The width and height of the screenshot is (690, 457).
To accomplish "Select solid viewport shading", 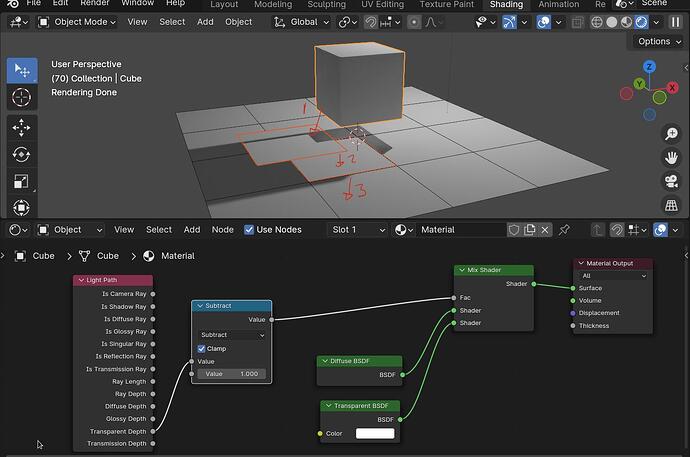I will (x=612, y=22).
